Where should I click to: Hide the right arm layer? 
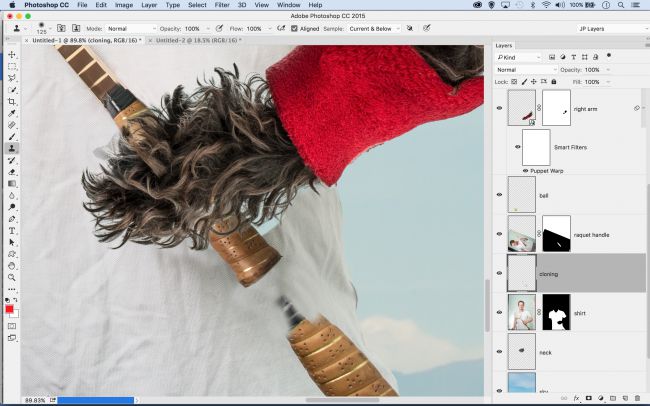[x=499, y=108]
